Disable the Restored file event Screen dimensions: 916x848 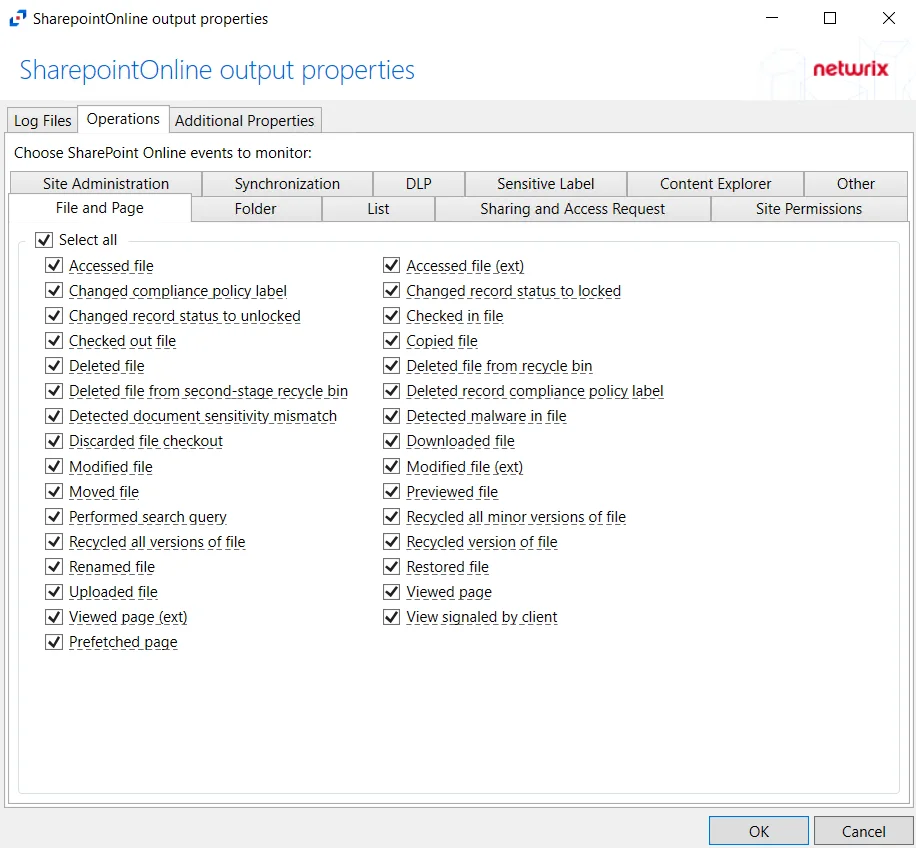tap(391, 567)
